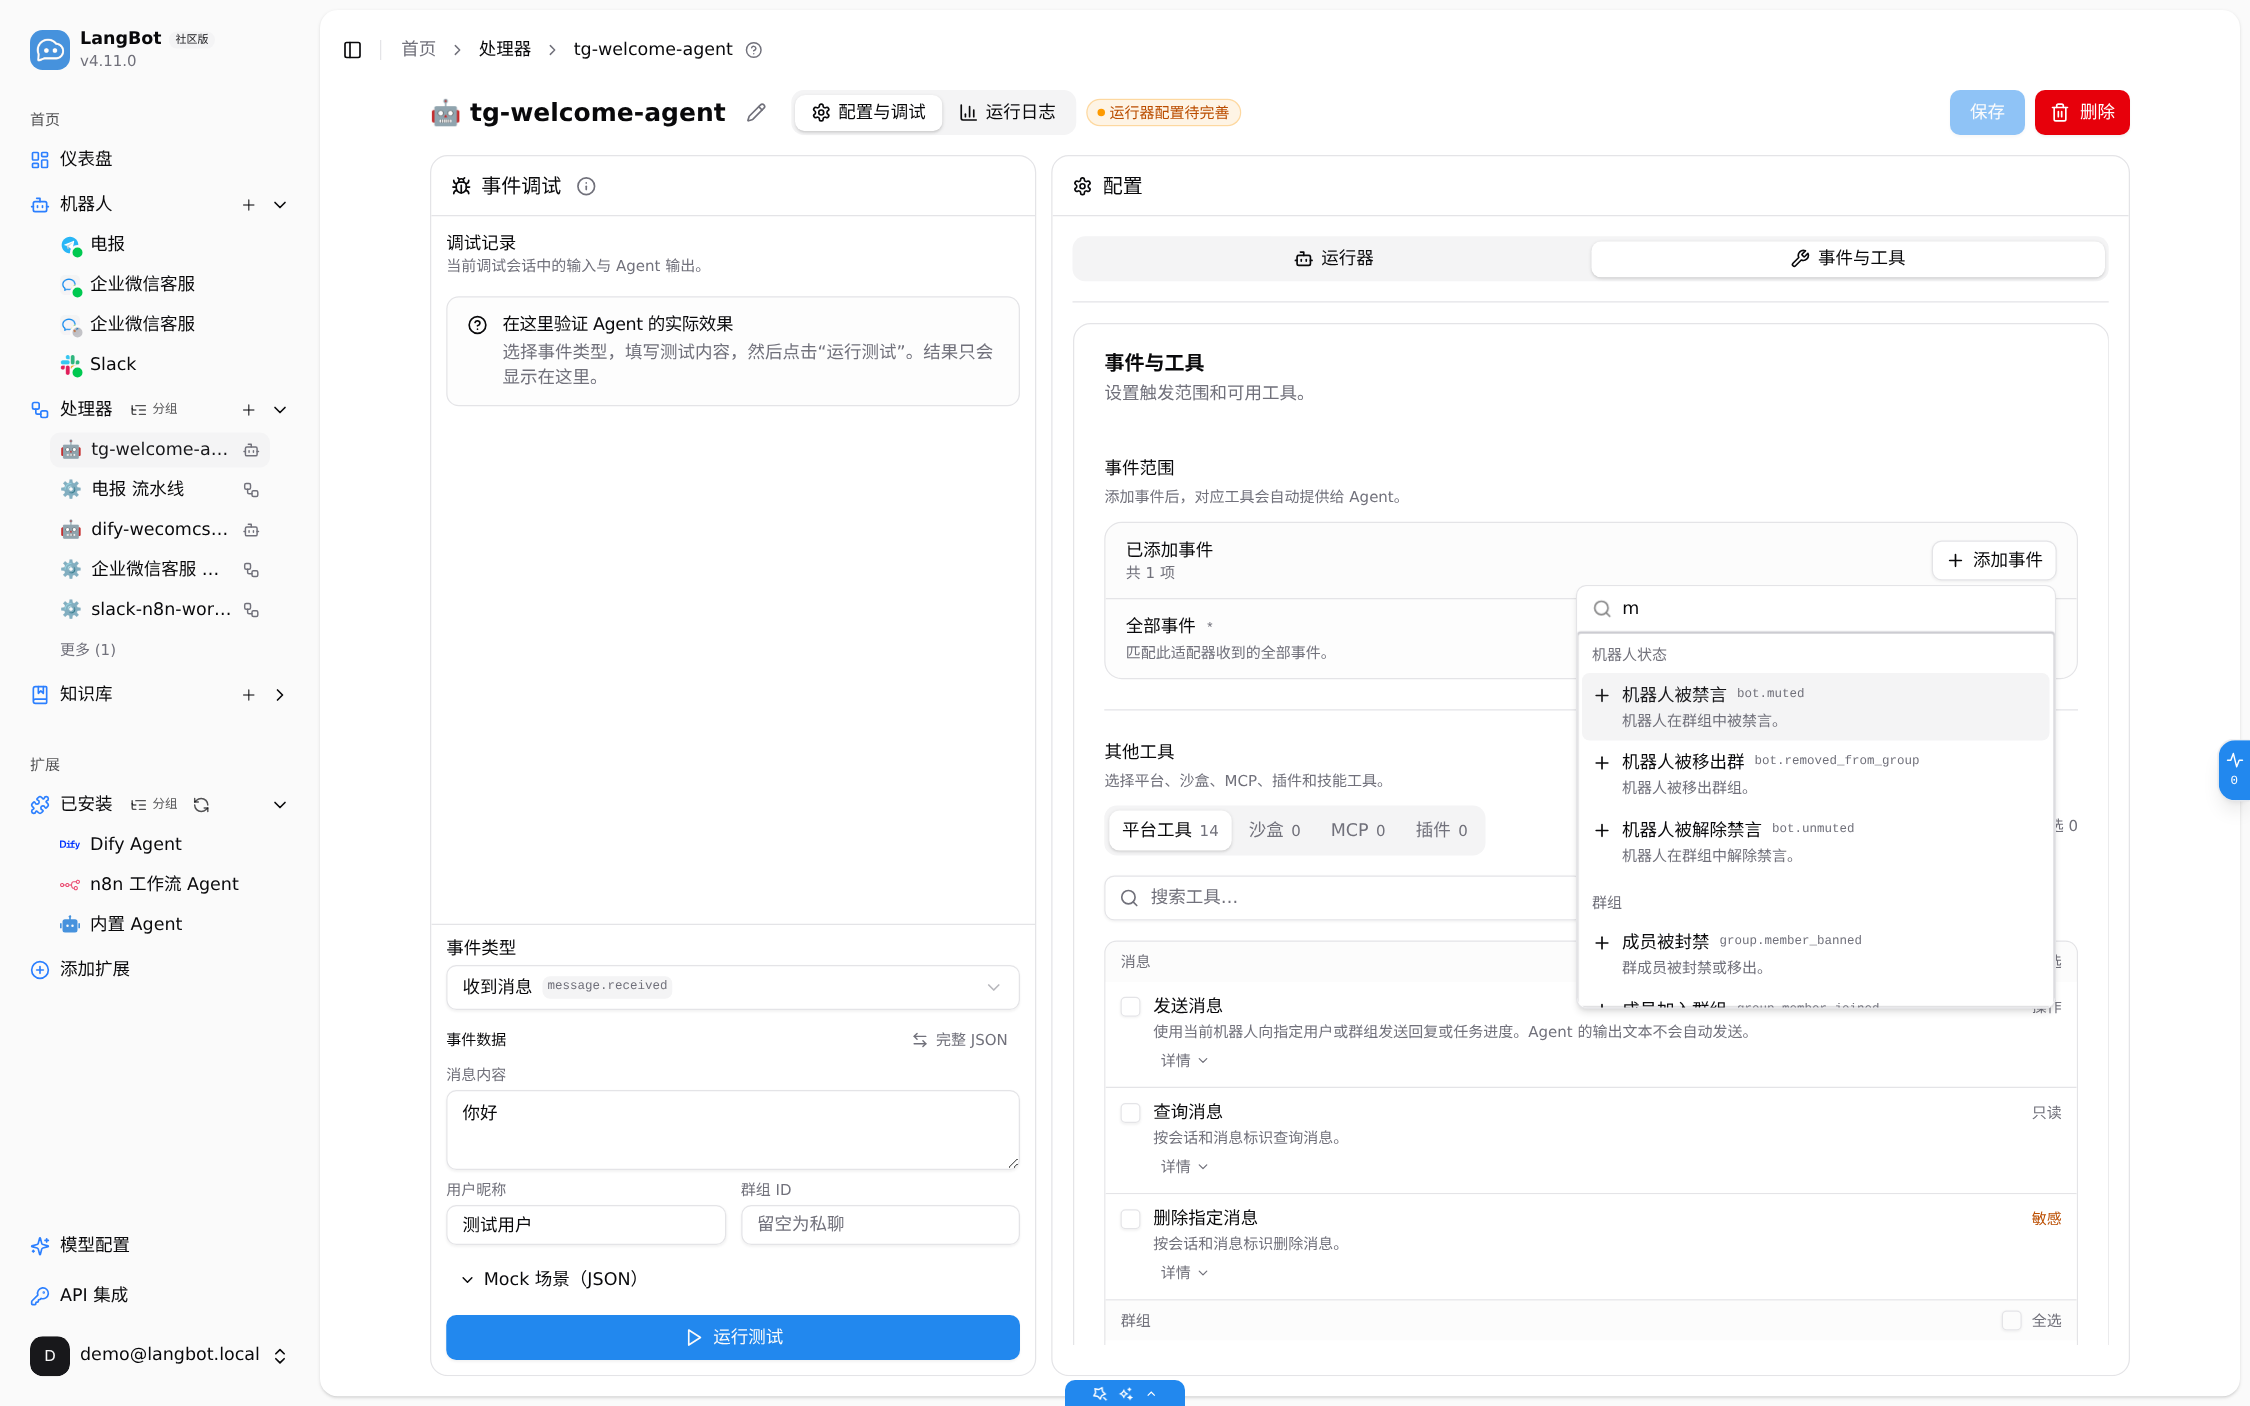Click 添加扩展 in the sidebar
The width and height of the screenshot is (2250, 1406).
click(x=160, y=969)
